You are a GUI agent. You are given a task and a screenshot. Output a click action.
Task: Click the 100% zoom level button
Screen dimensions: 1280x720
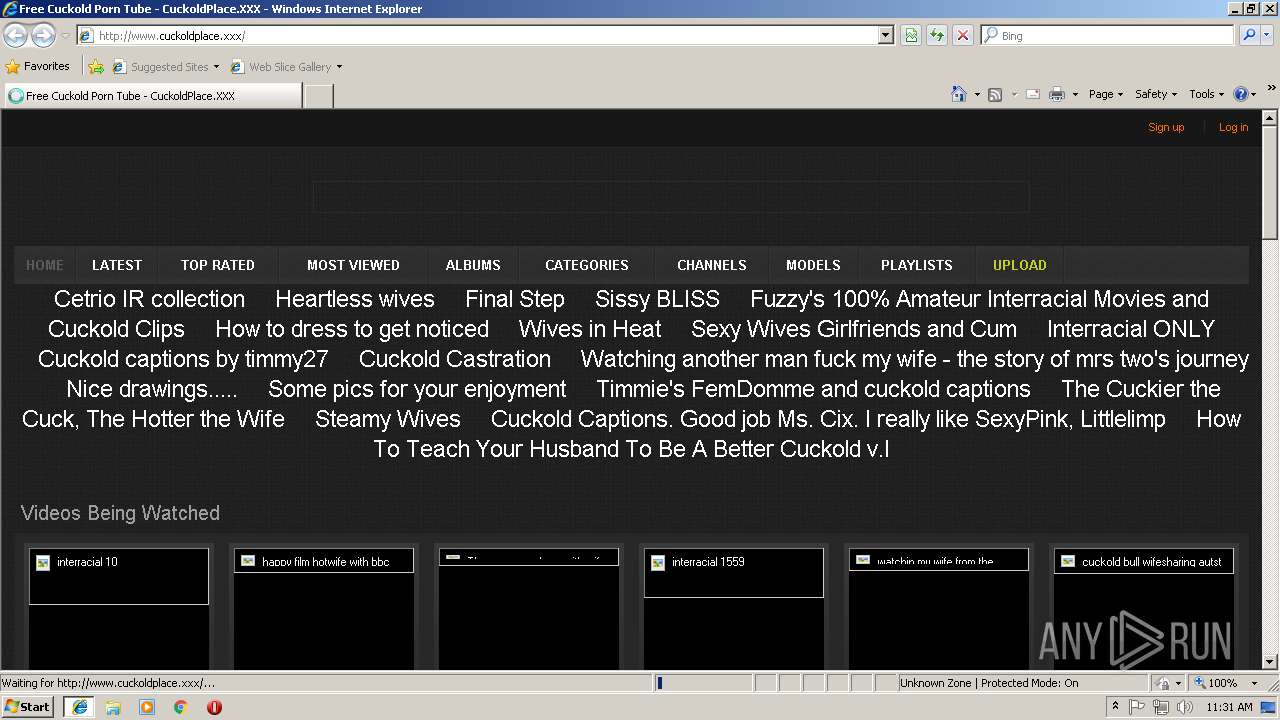1218,683
